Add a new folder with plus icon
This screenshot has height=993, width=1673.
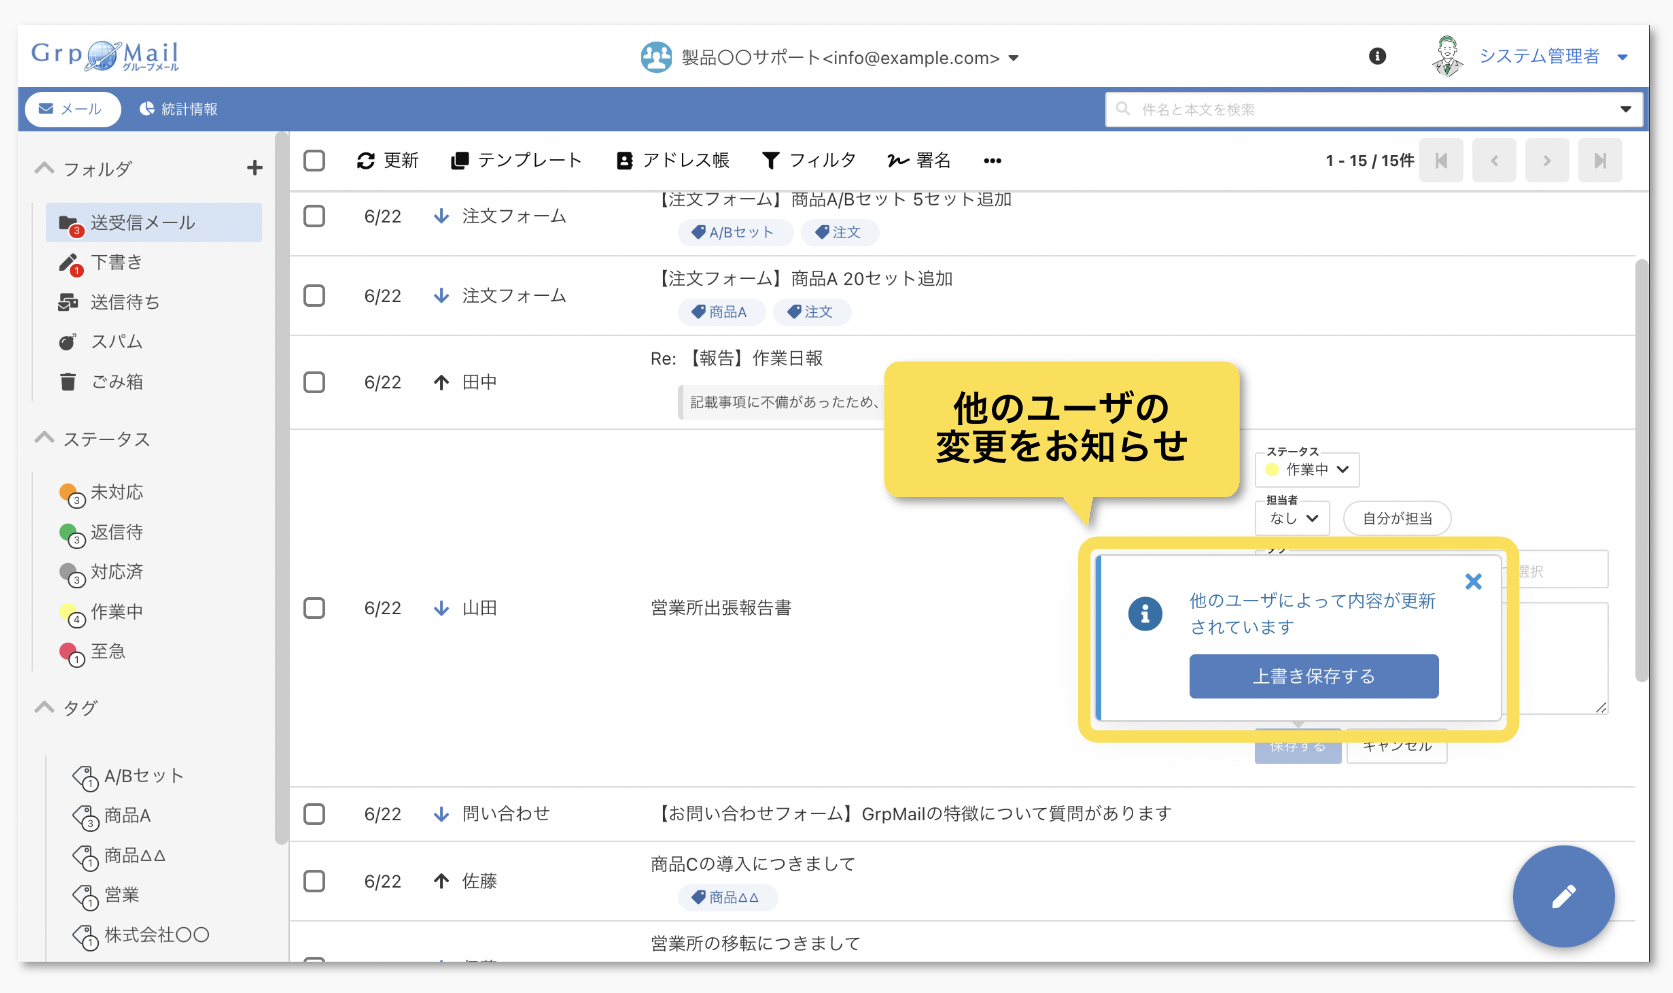255,168
